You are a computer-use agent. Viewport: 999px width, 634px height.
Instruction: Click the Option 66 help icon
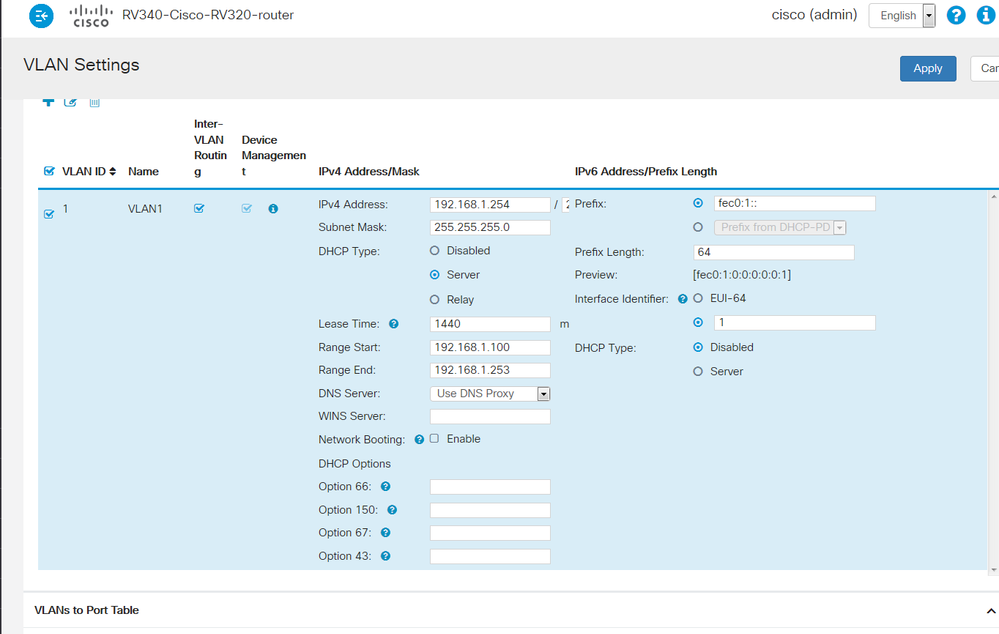(x=385, y=487)
